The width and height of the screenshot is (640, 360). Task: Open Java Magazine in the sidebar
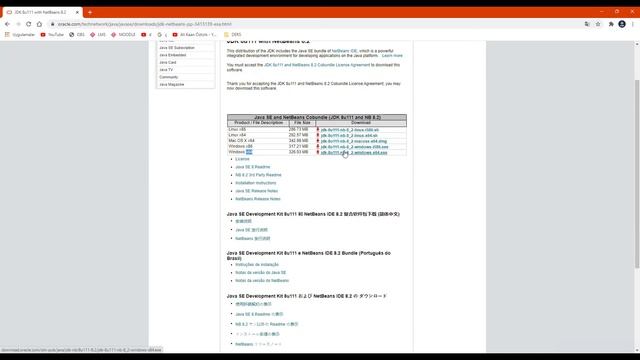tap(172, 84)
